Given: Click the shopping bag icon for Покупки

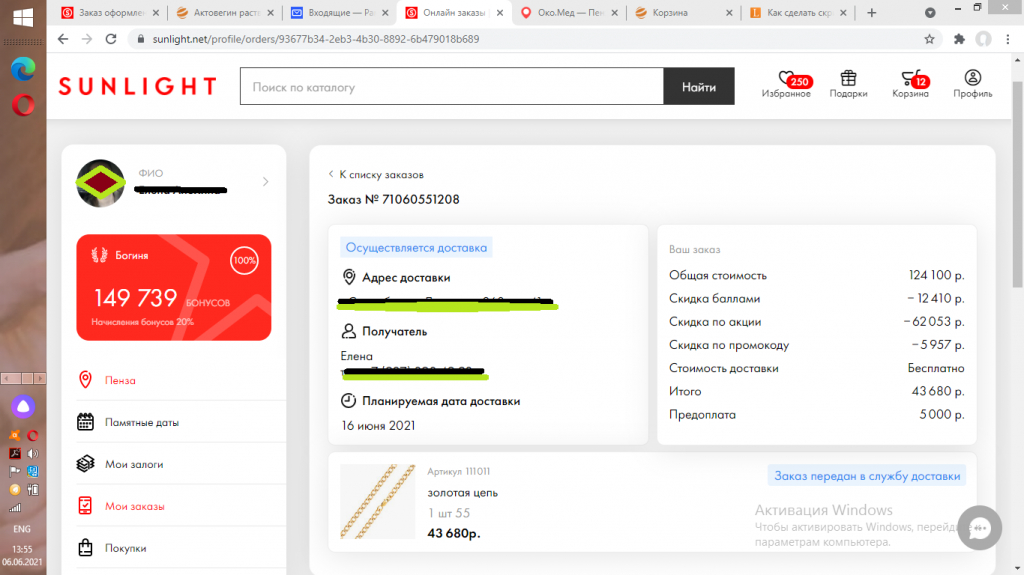Looking at the screenshot, I should pyautogui.click(x=85, y=547).
